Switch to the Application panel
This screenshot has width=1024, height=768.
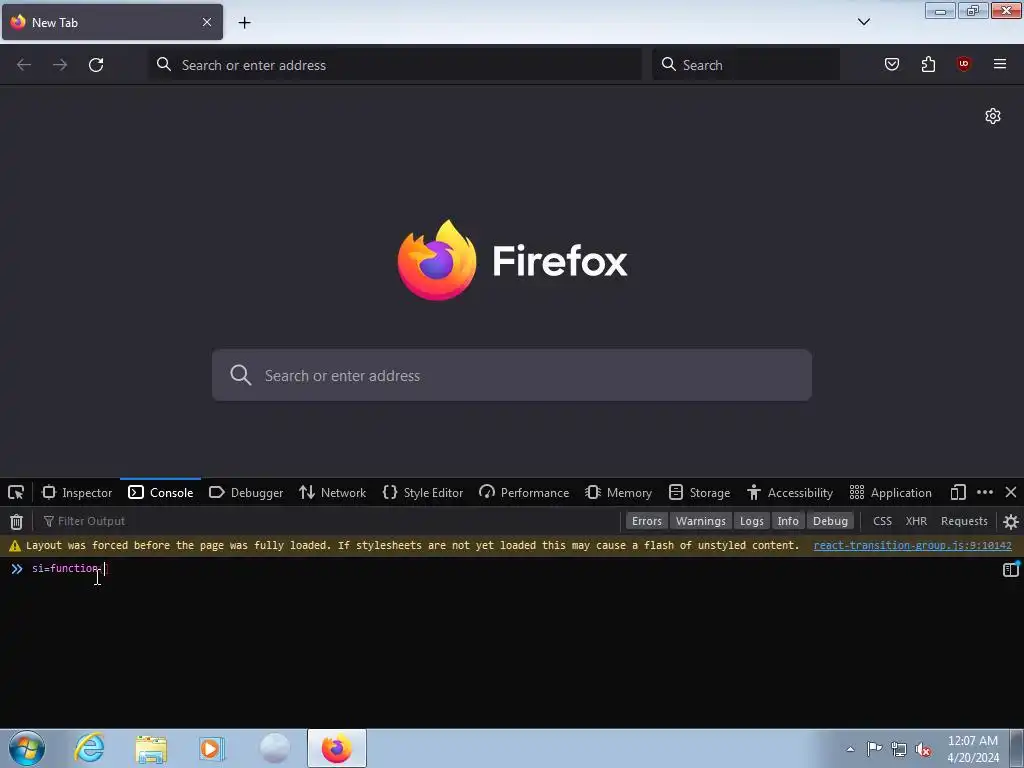coord(890,492)
